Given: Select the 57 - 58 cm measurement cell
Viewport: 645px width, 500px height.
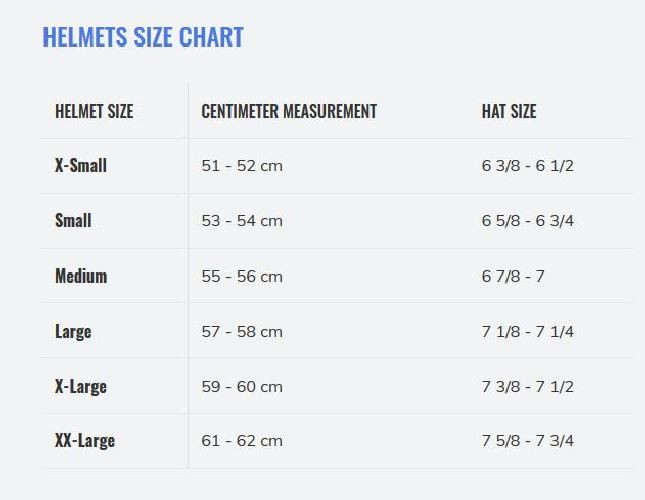Looking at the screenshot, I should tap(242, 331).
